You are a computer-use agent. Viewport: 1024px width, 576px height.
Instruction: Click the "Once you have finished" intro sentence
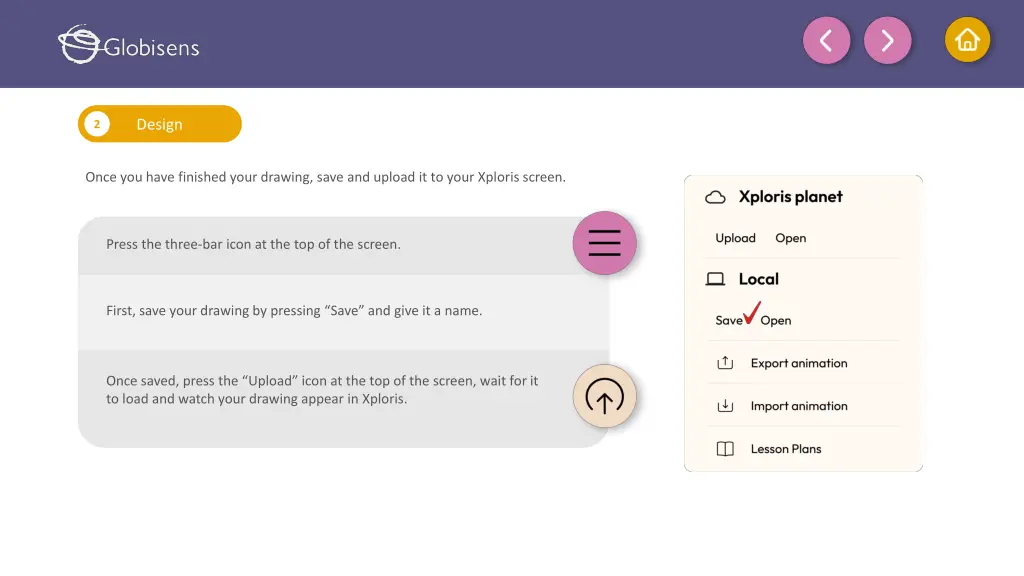point(325,178)
